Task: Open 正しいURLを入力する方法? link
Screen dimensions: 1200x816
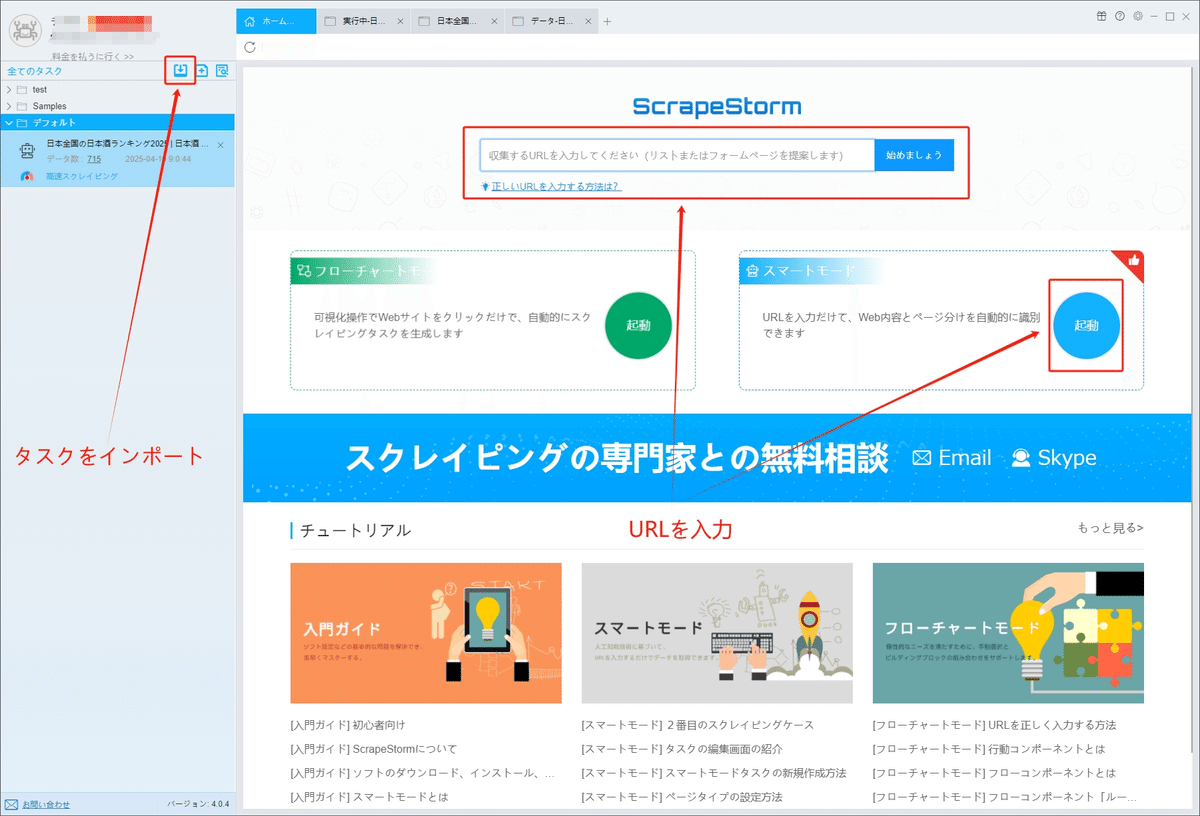Action: coord(556,186)
